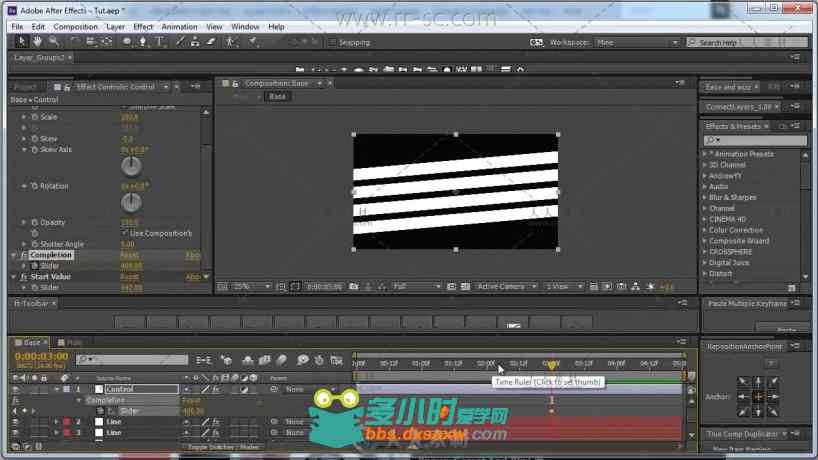Image resolution: width=818 pixels, height=460 pixels.
Task: Select the Puppet Pin tool
Action: coord(253,42)
